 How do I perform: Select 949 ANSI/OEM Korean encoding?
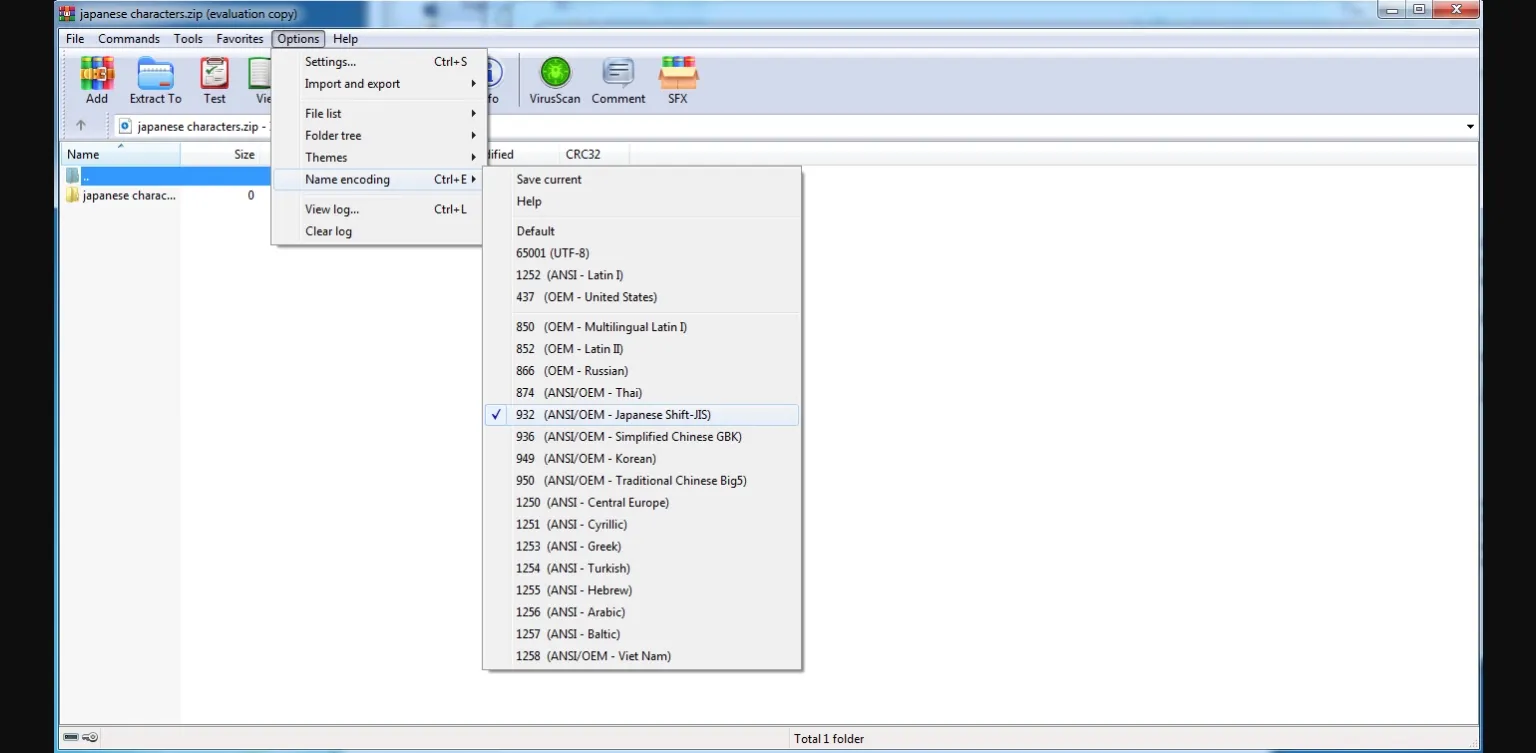point(585,459)
